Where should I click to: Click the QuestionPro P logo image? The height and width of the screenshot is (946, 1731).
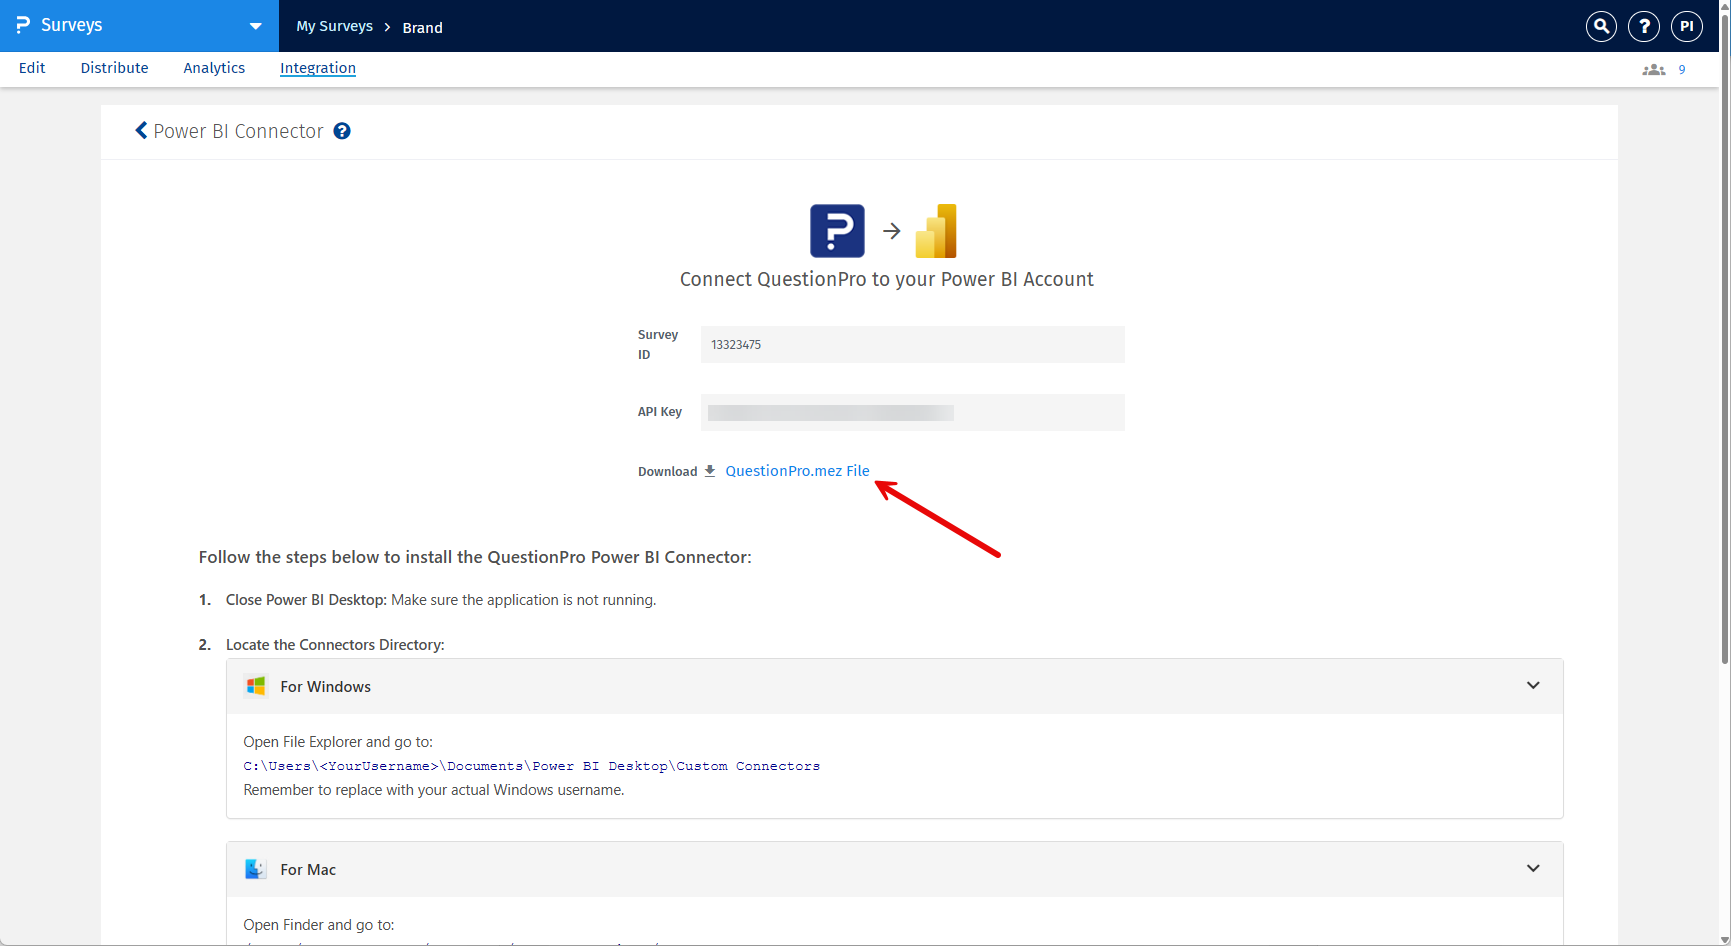pyautogui.click(x=837, y=231)
